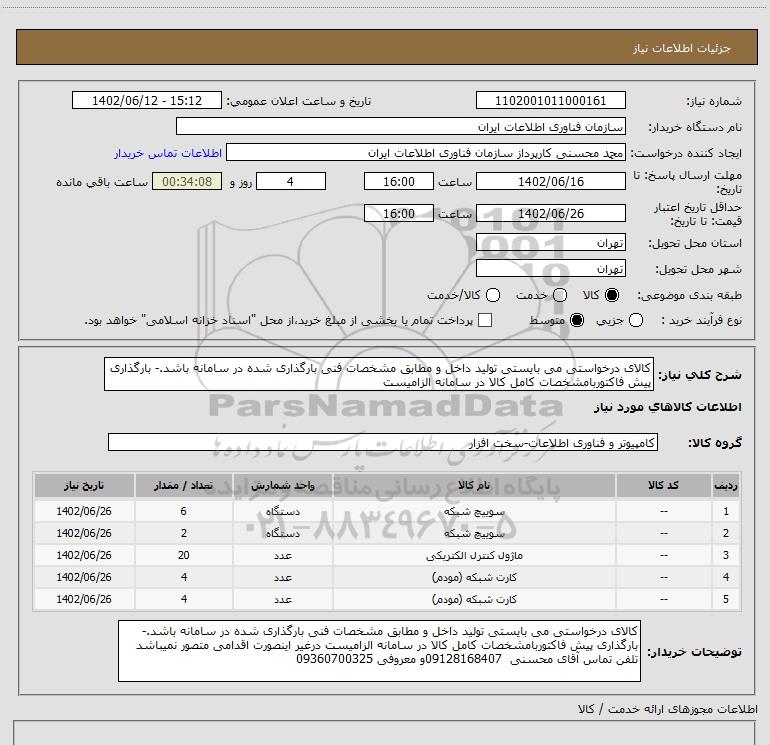
Task: Click the گروه کالا field کامپیوتر و فناوری
Action: tap(383, 442)
